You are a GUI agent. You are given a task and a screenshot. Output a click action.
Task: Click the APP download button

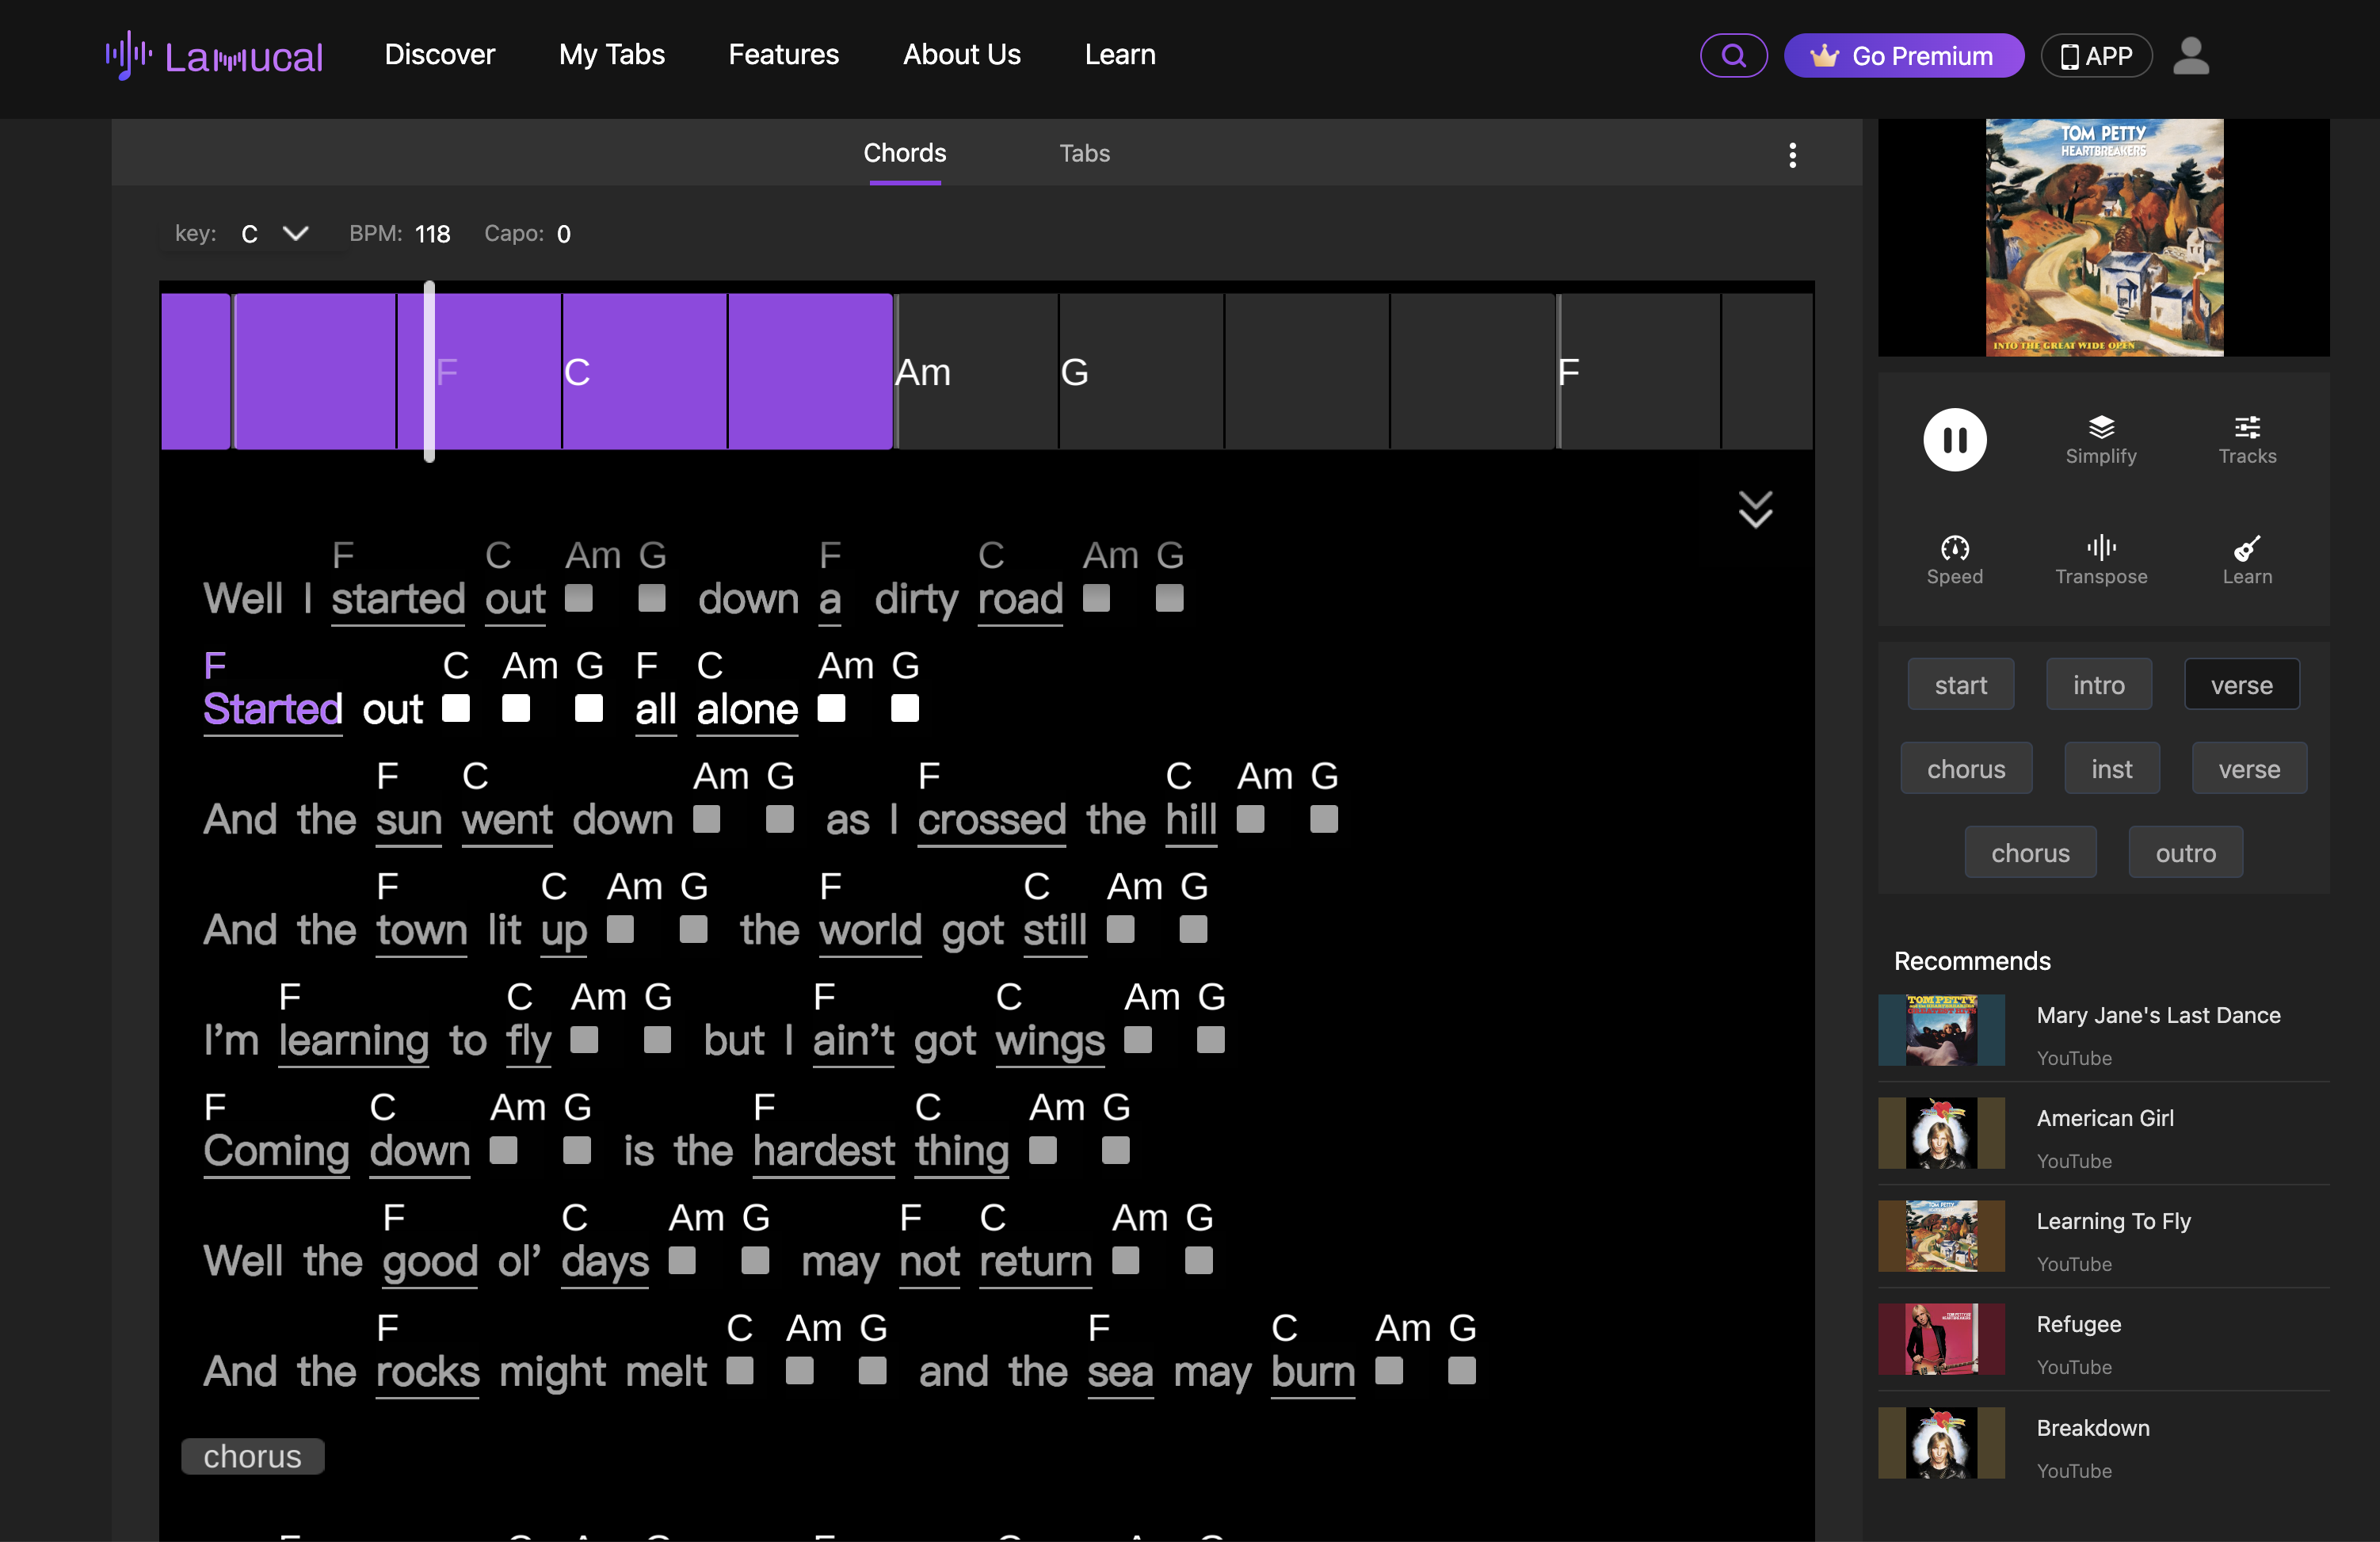[x=2096, y=55]
